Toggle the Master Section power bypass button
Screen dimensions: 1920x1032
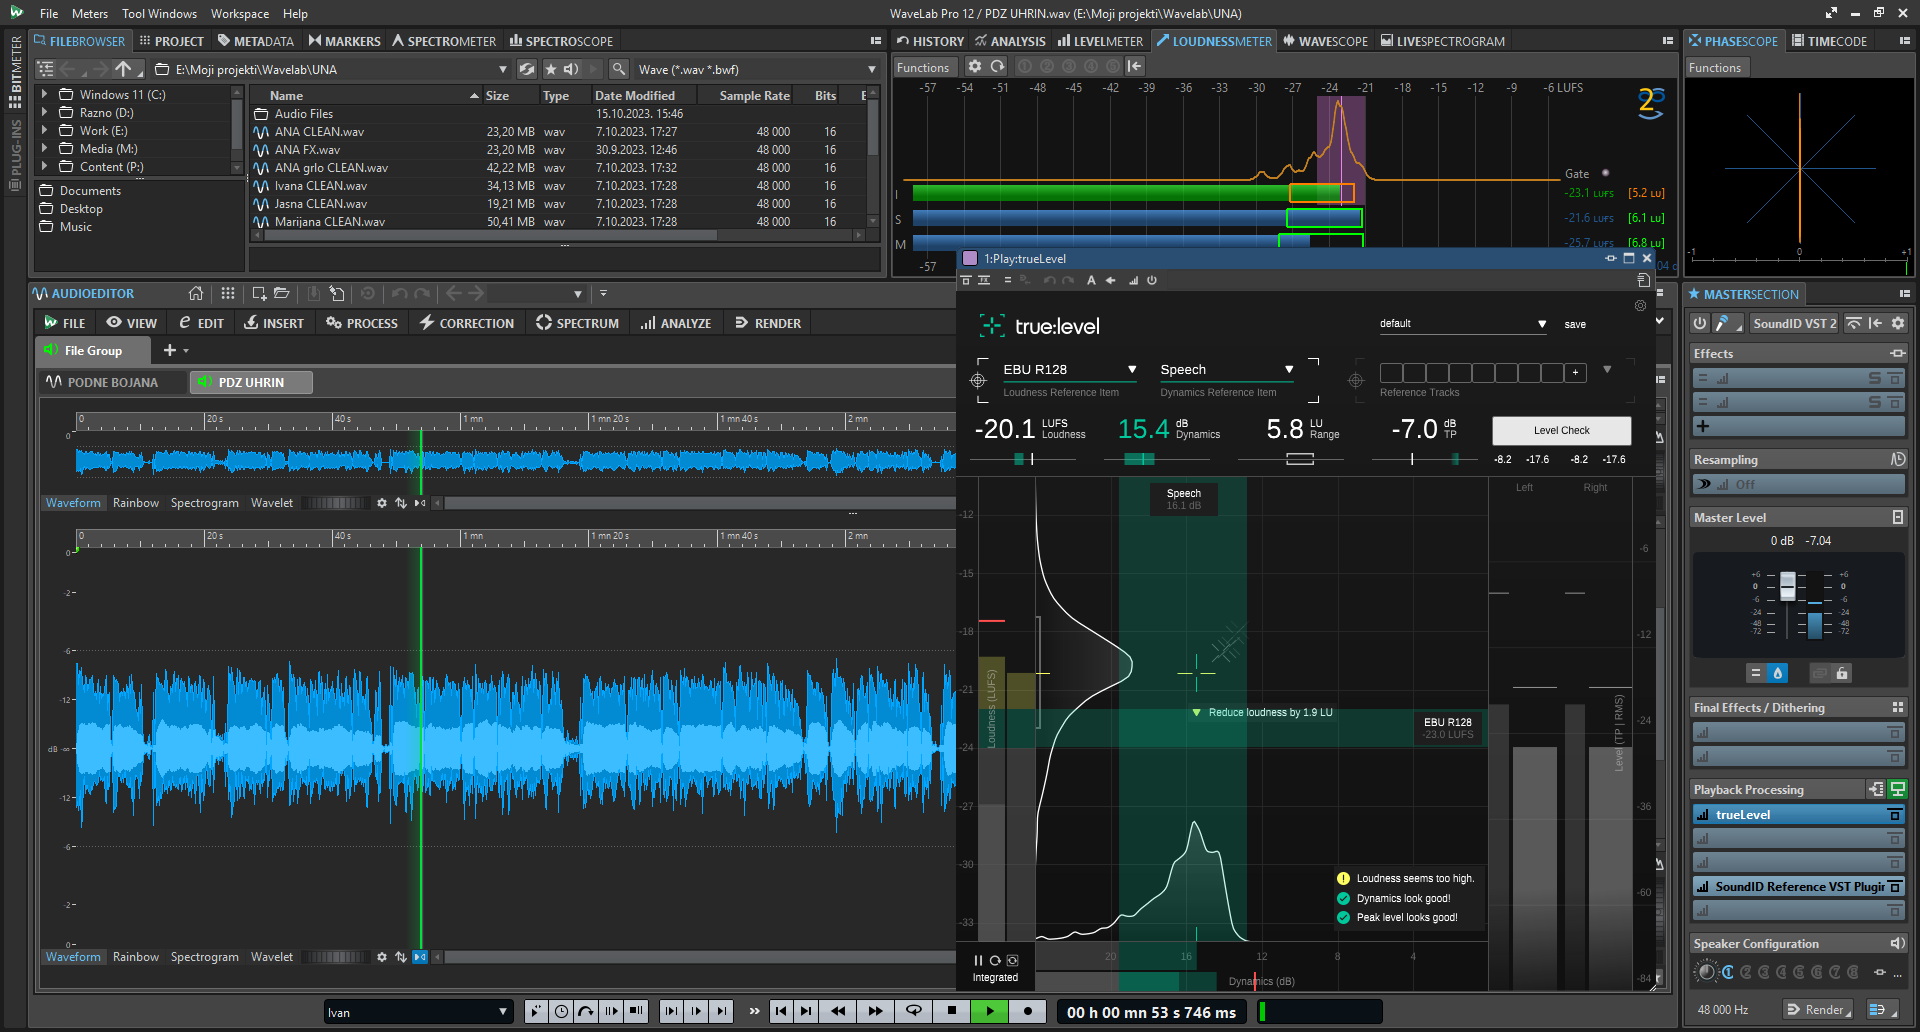point(1699,323)
